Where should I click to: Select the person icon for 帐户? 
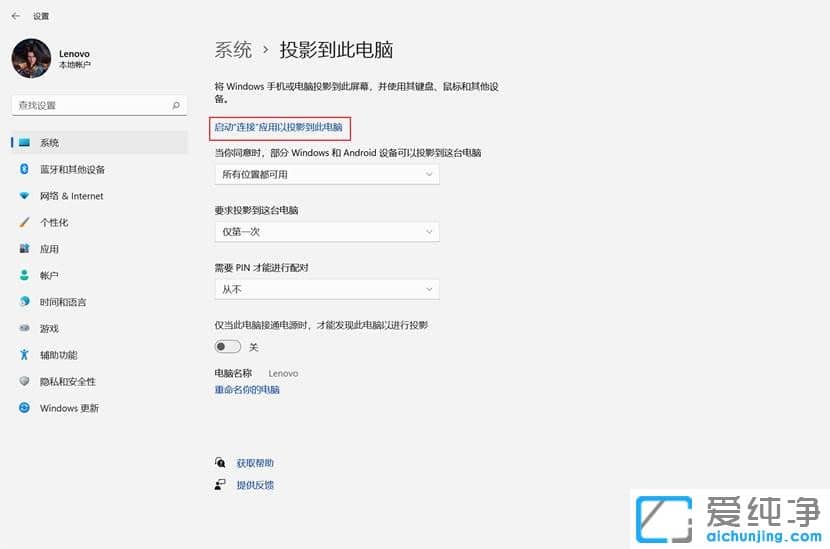pos(24,275)
